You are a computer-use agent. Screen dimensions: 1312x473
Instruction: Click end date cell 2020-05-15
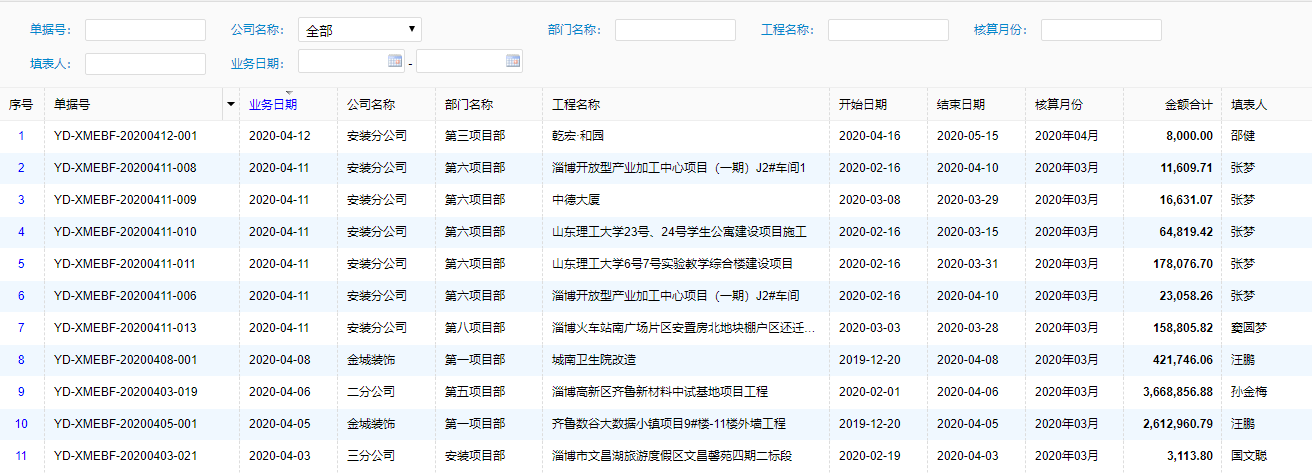pyautogui.click(x=967, y=136)
